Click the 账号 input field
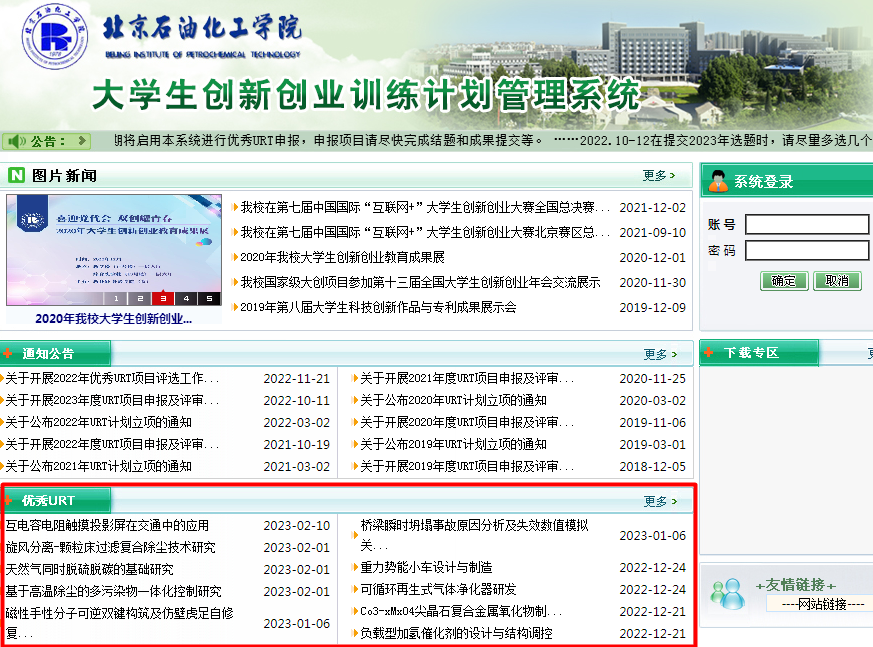873x647 pixels. (806, 224)
